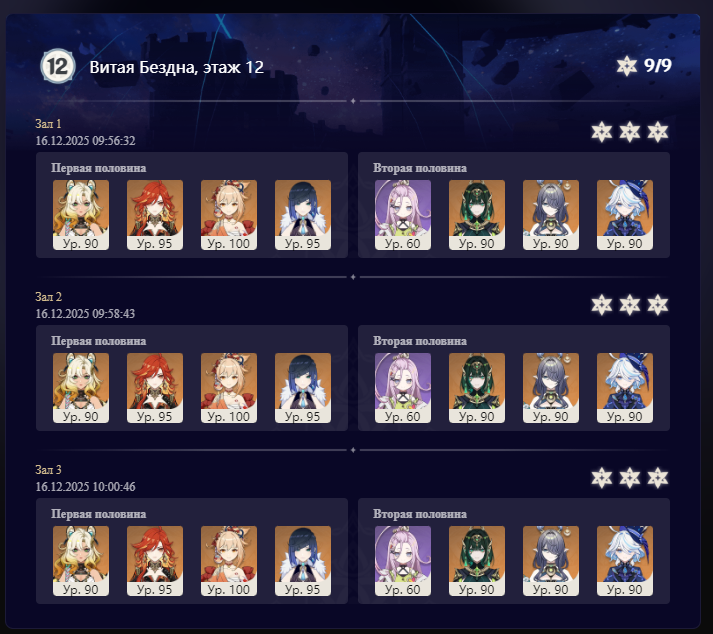The image size is (713, 634).
Task: Click the Зал 1 heading
Action: point(48,124)
